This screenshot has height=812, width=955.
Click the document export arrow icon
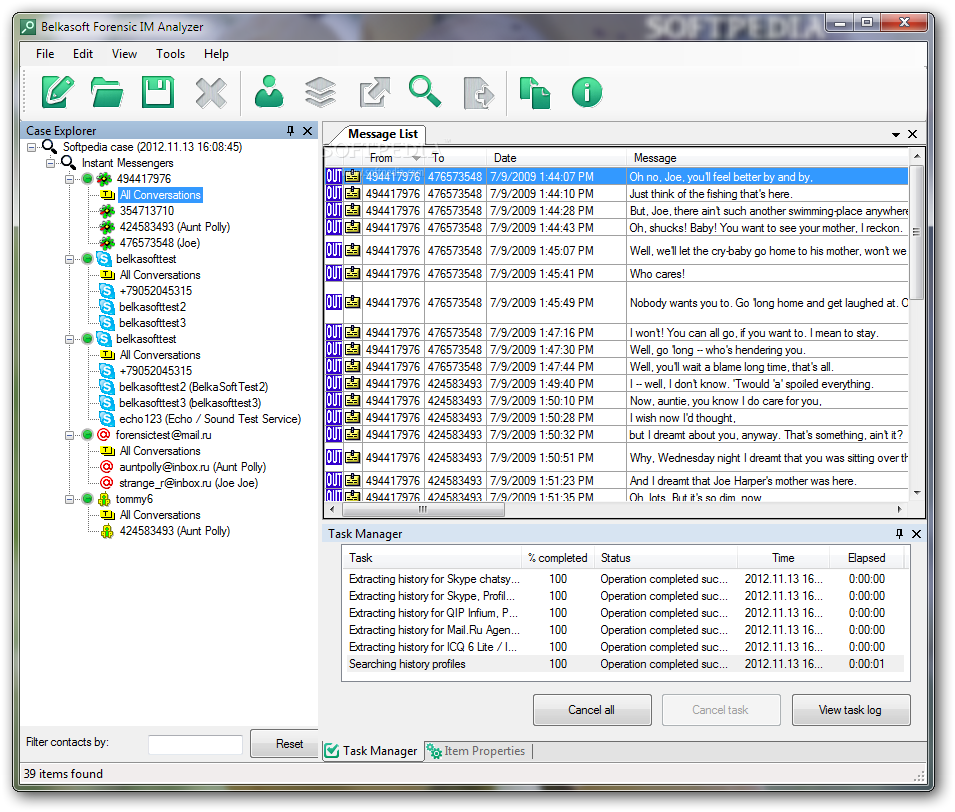click(x=479, y=93)
